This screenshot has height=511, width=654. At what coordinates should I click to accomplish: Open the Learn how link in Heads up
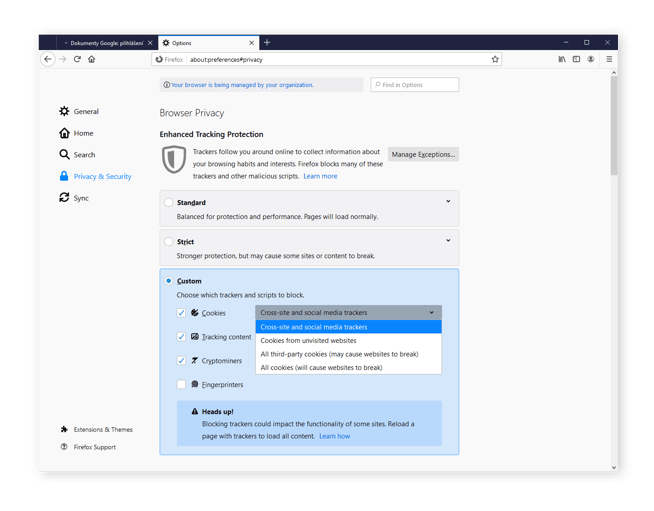click(x=335, y=436)
